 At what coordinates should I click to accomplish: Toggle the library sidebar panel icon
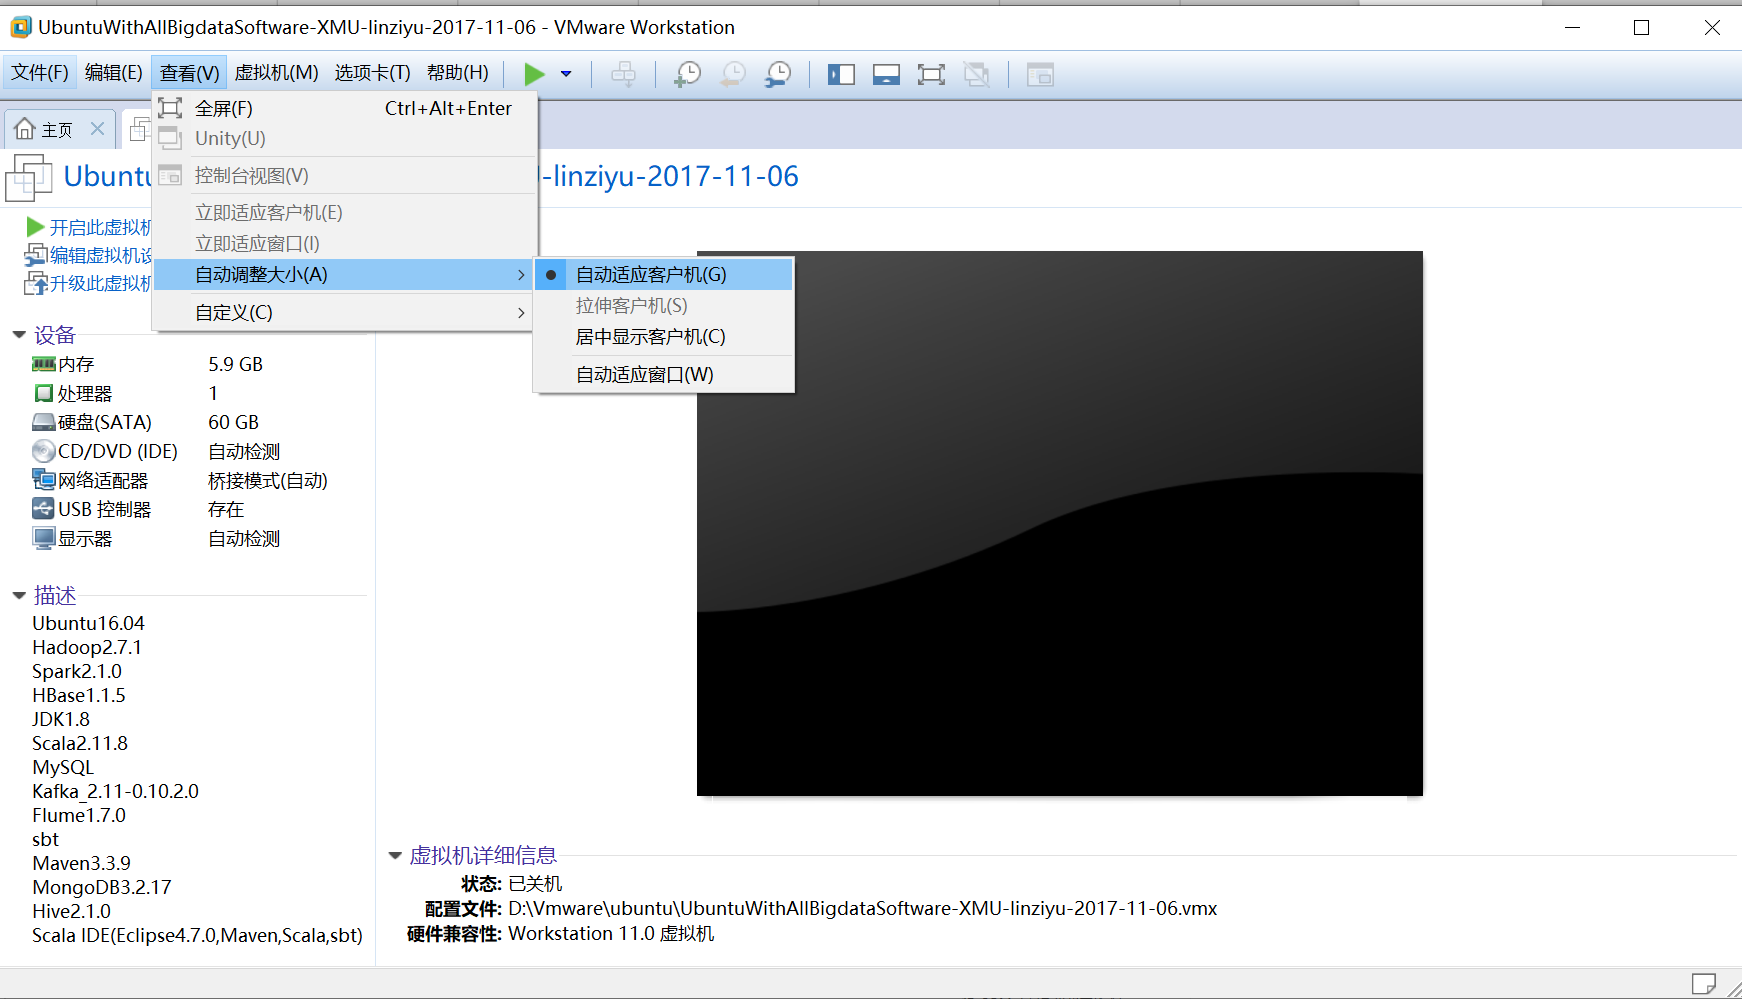[x=841, y=74]
